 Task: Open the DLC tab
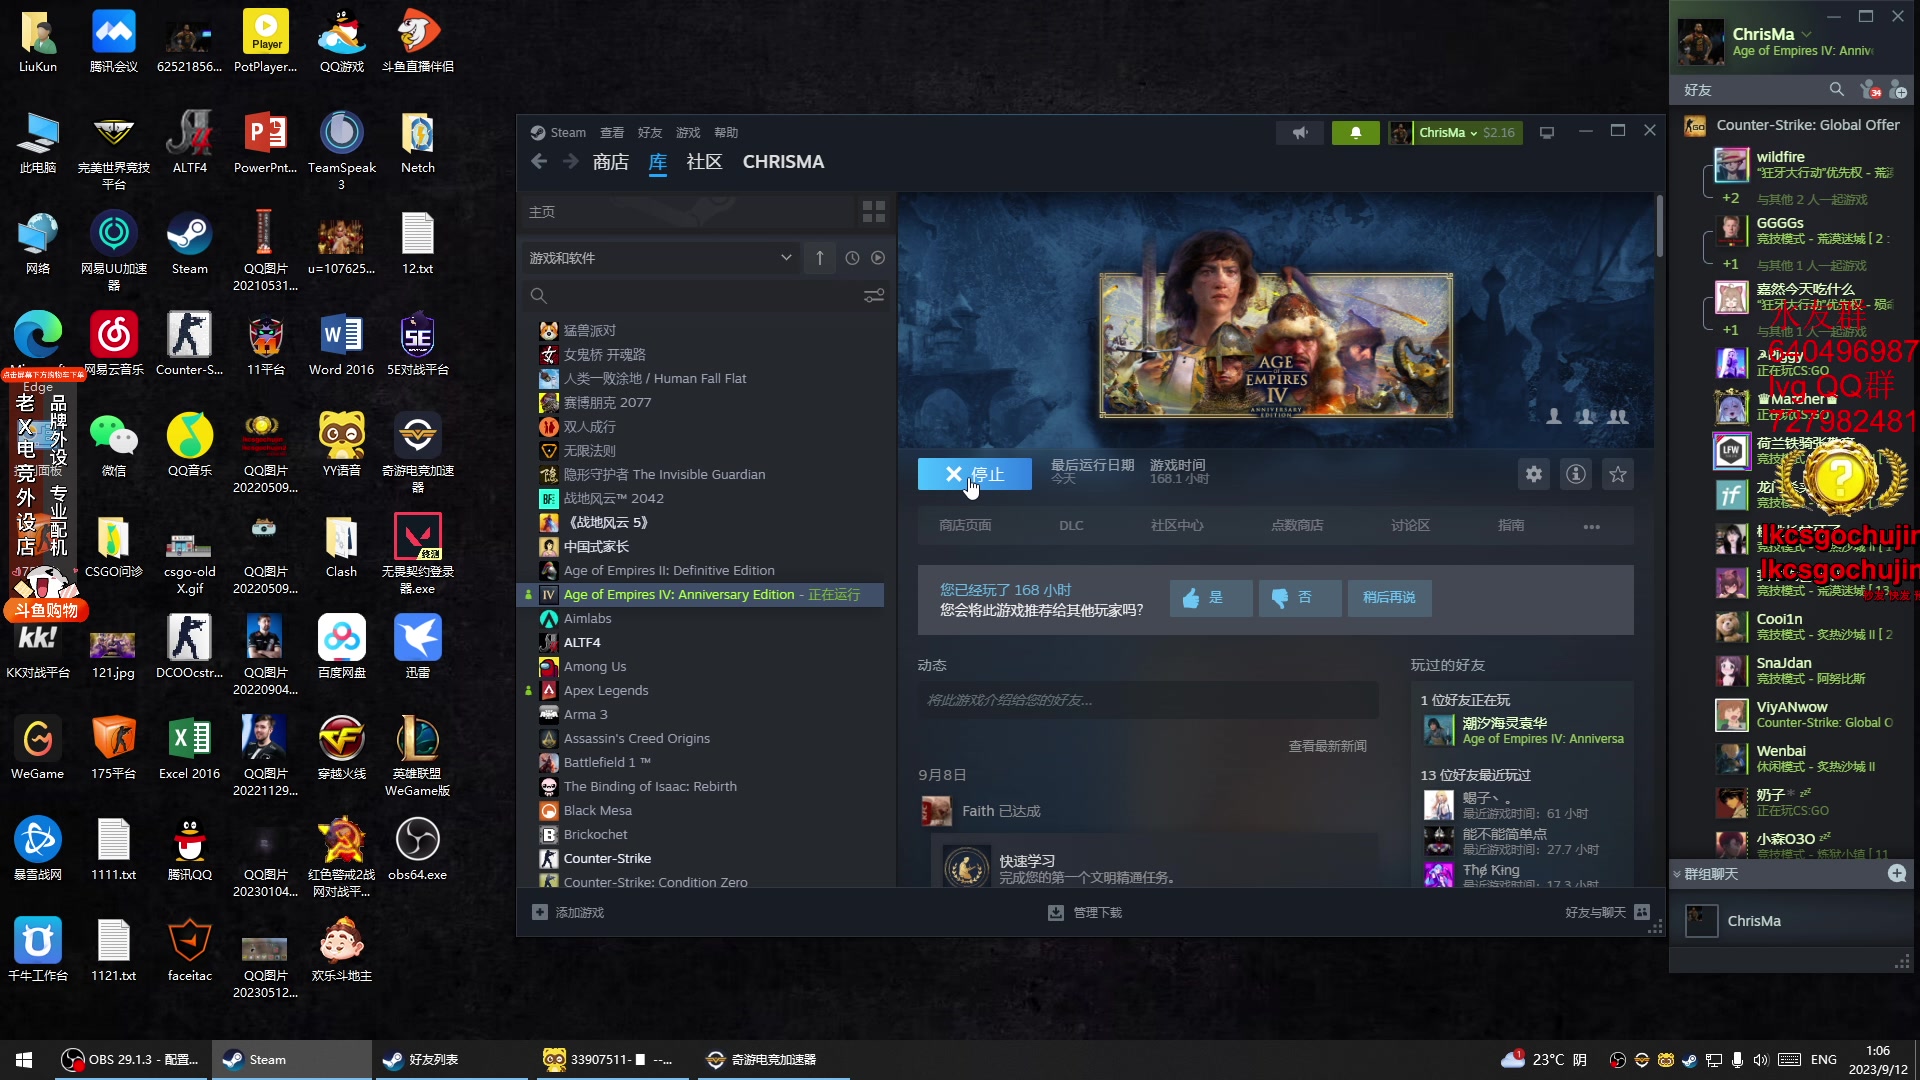point(1071,526)
